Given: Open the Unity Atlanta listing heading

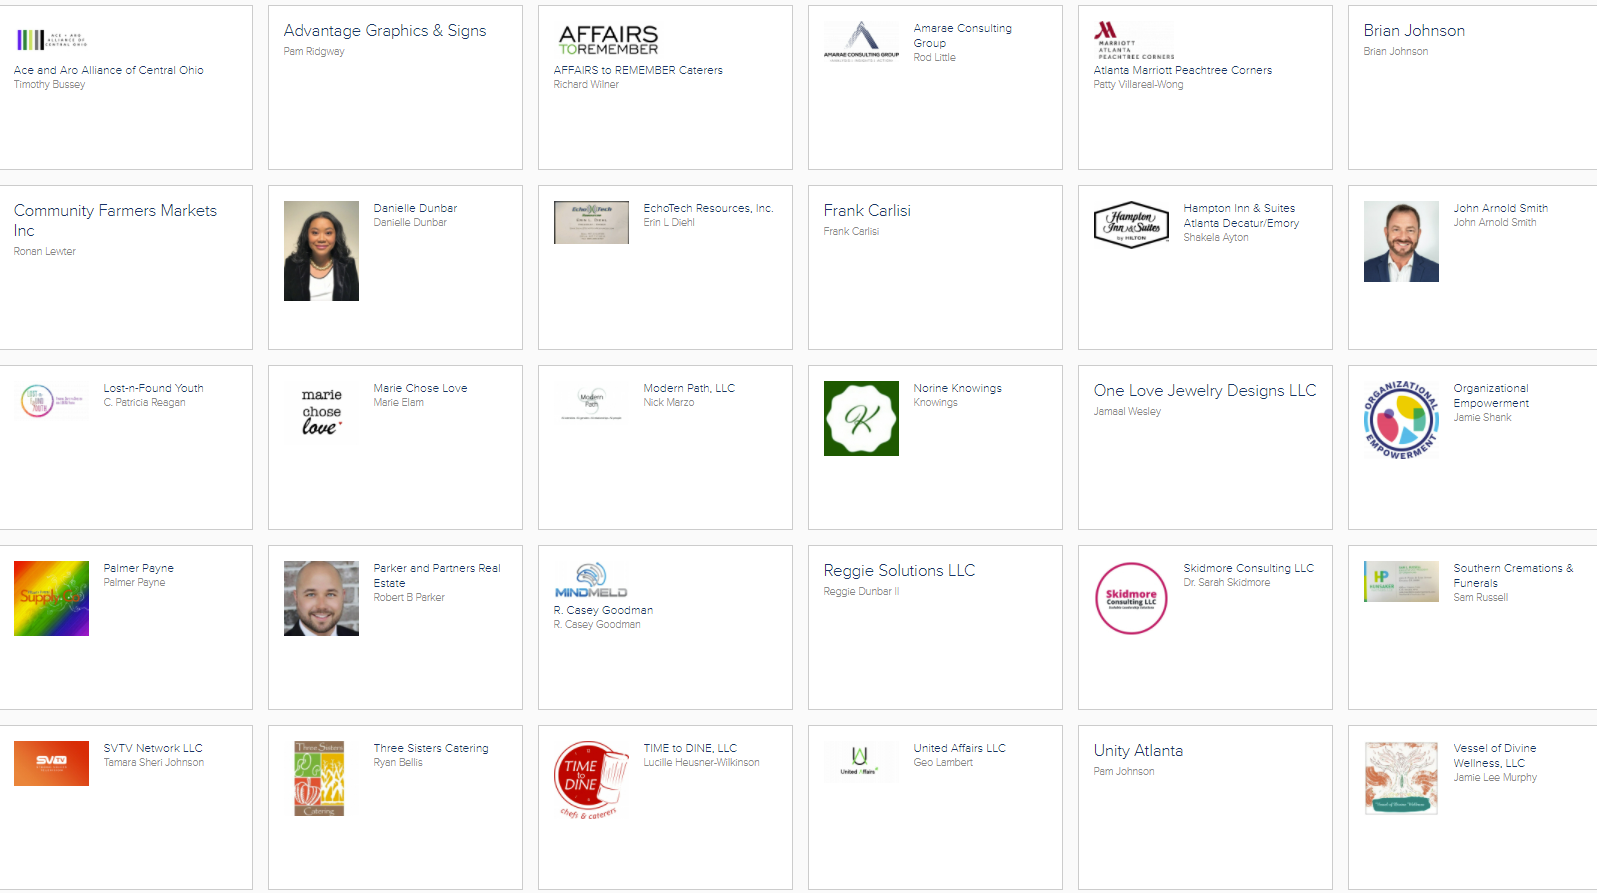Looking at the screenshot, I should click(x=1138, y=751).
